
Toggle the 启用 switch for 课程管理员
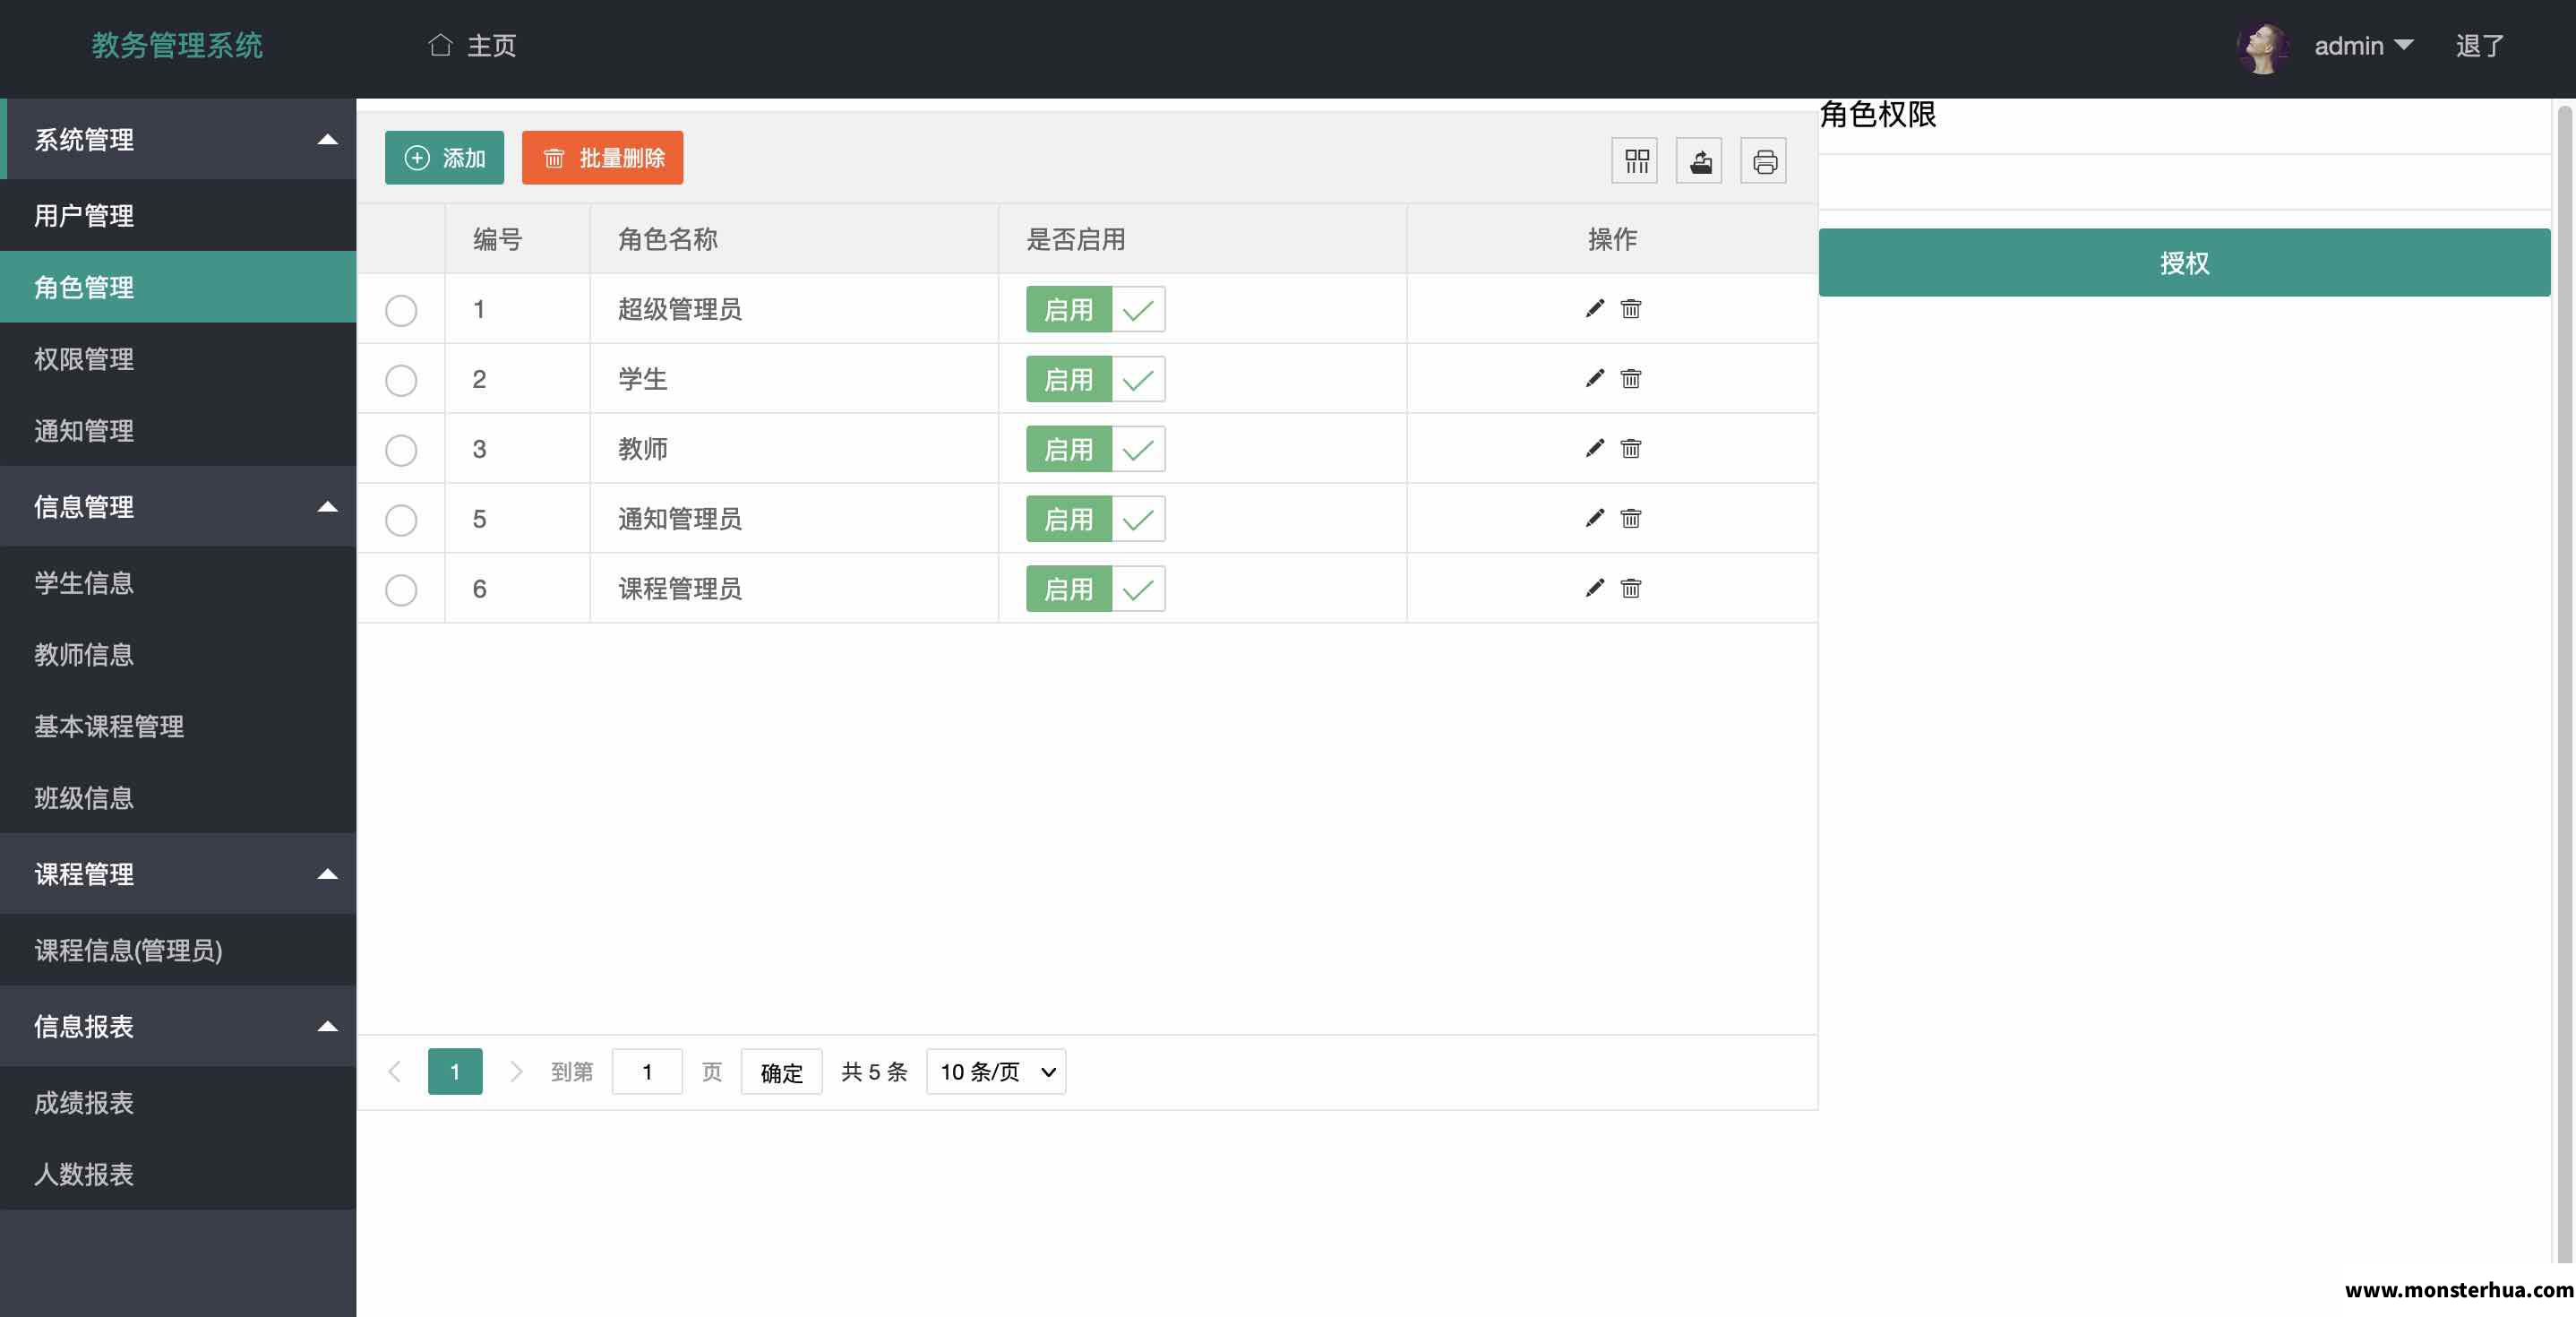click(x=1095, y=590)
